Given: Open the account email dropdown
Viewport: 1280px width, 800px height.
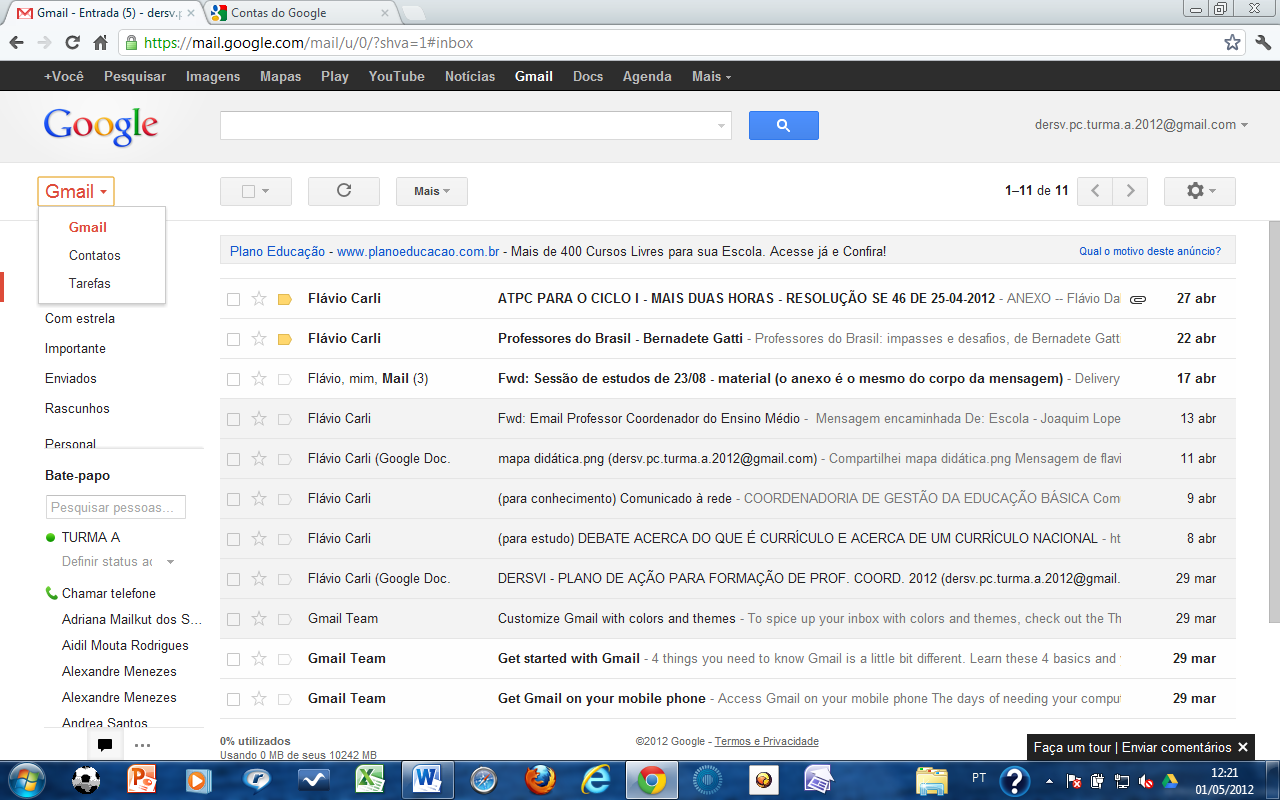Looking at the screenshot, I should (1141, 125).
